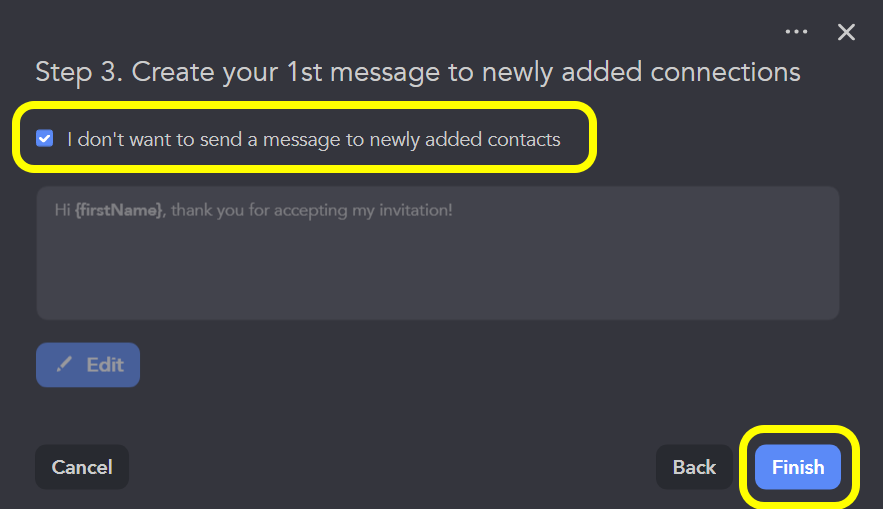Go Back to the previous step

click(694, 467)
